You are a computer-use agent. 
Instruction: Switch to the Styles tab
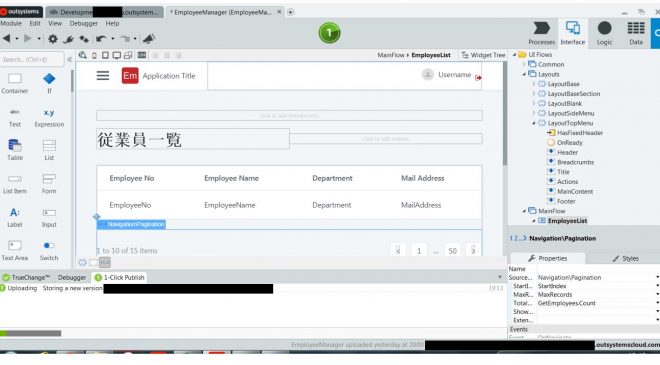click(625, 258)
